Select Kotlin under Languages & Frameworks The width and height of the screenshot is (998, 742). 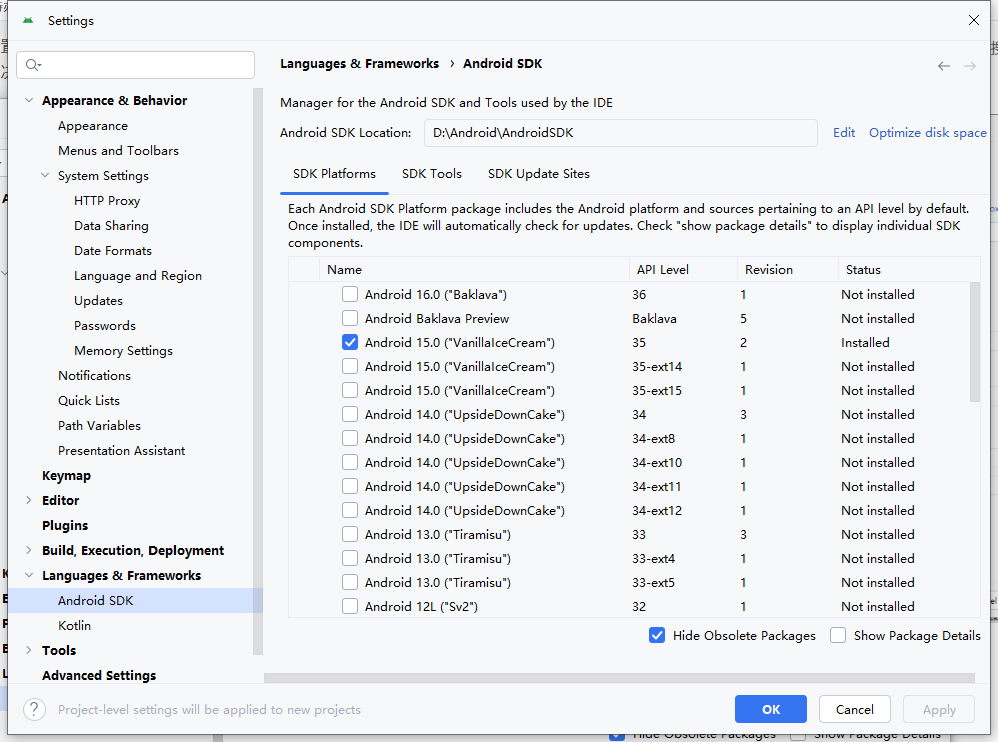(74, 626)
